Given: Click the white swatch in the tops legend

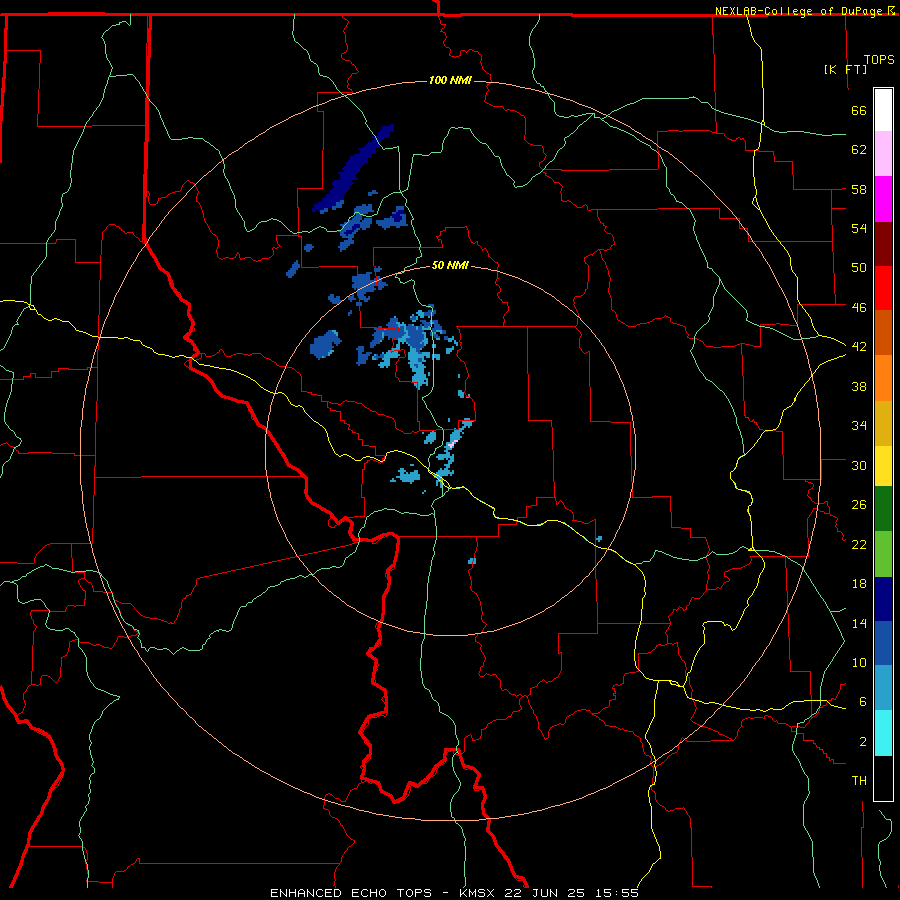Looking at the screenshot, I should [883, 110].
